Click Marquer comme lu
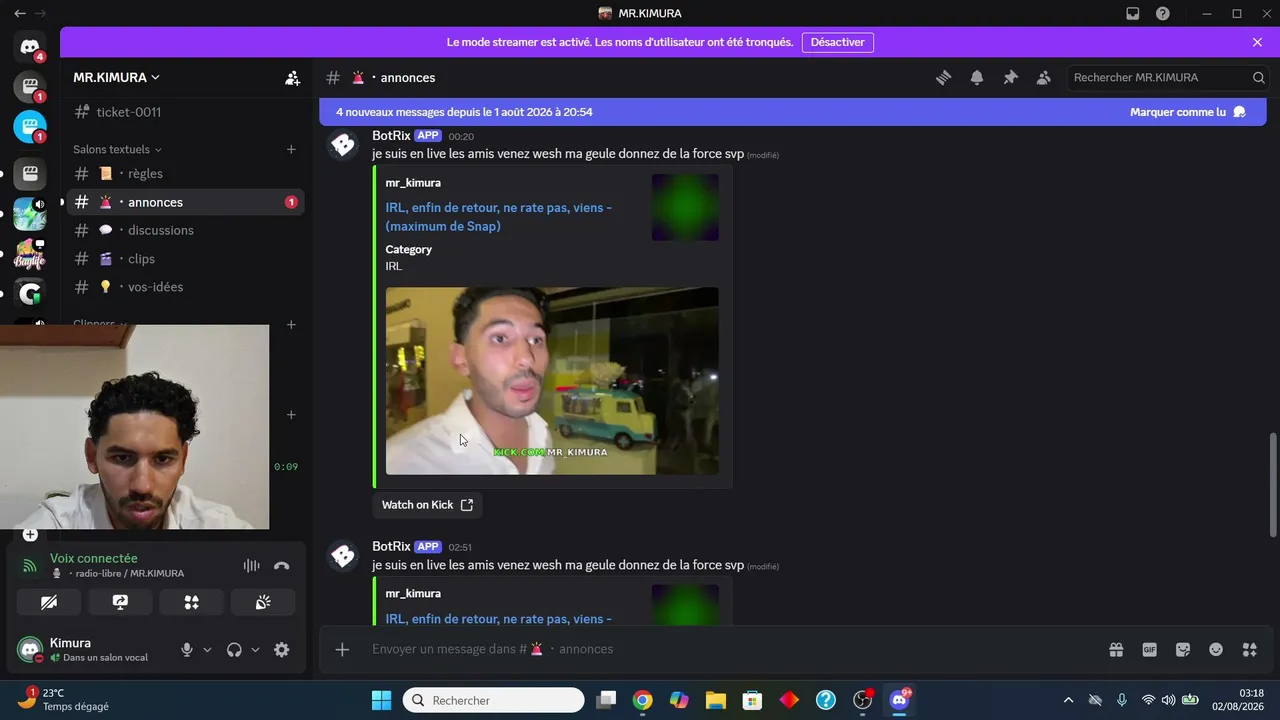This screenshot has width=1280, height=720. tap(1188, 112)
